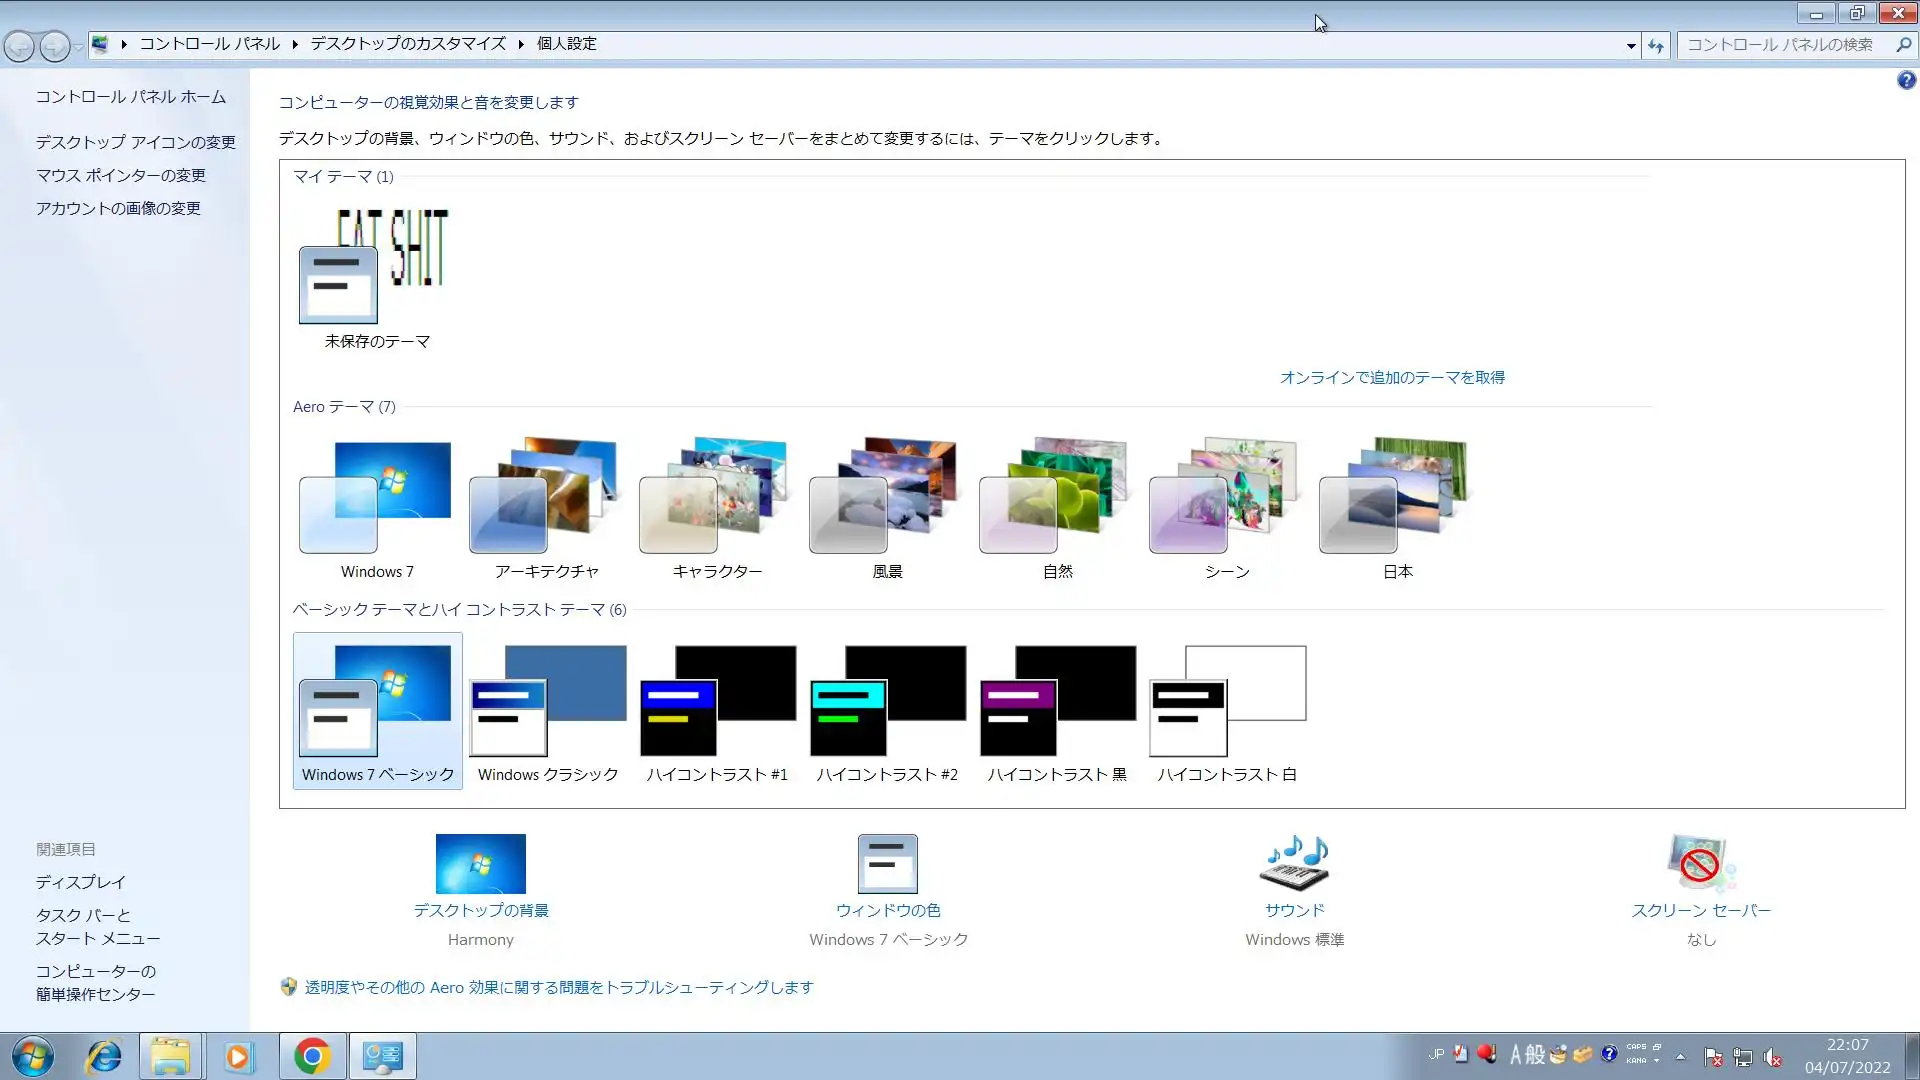
Task: Click the refresh button beside address bar
Action: coord(1656,45)
